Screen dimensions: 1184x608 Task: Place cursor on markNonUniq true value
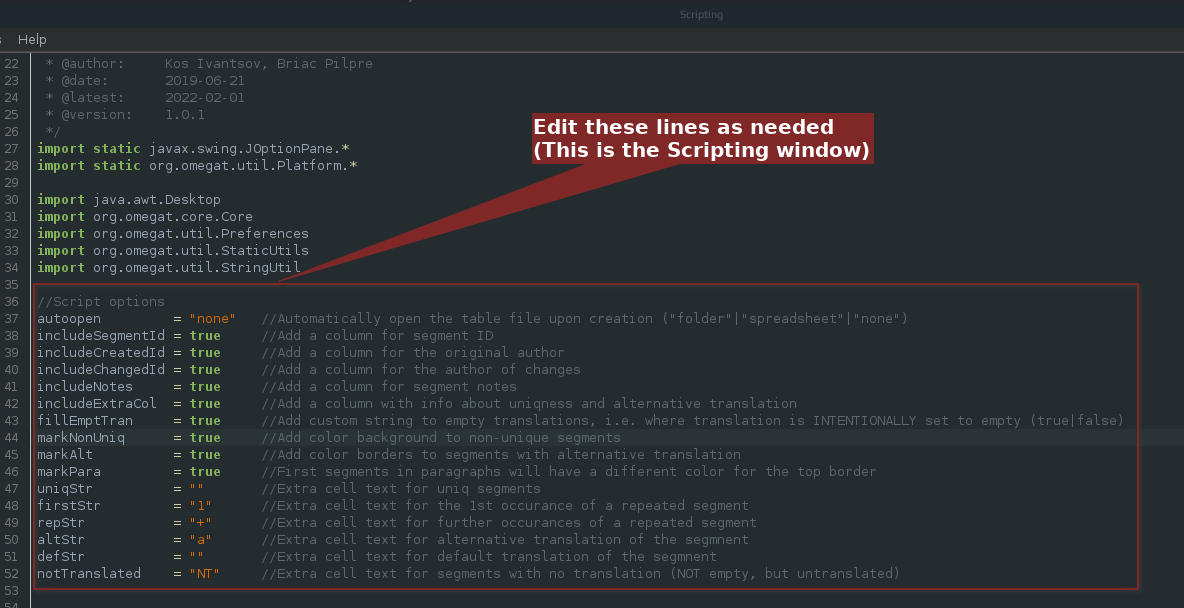[205, 438]
